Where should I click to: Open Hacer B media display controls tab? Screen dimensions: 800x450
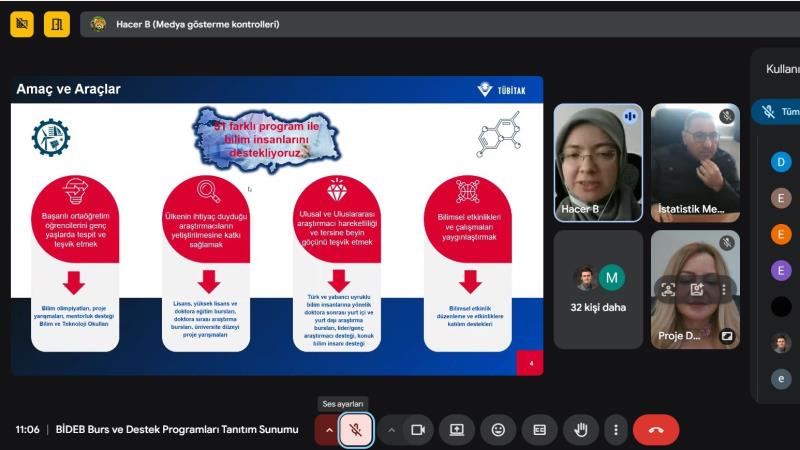point(185,24)
